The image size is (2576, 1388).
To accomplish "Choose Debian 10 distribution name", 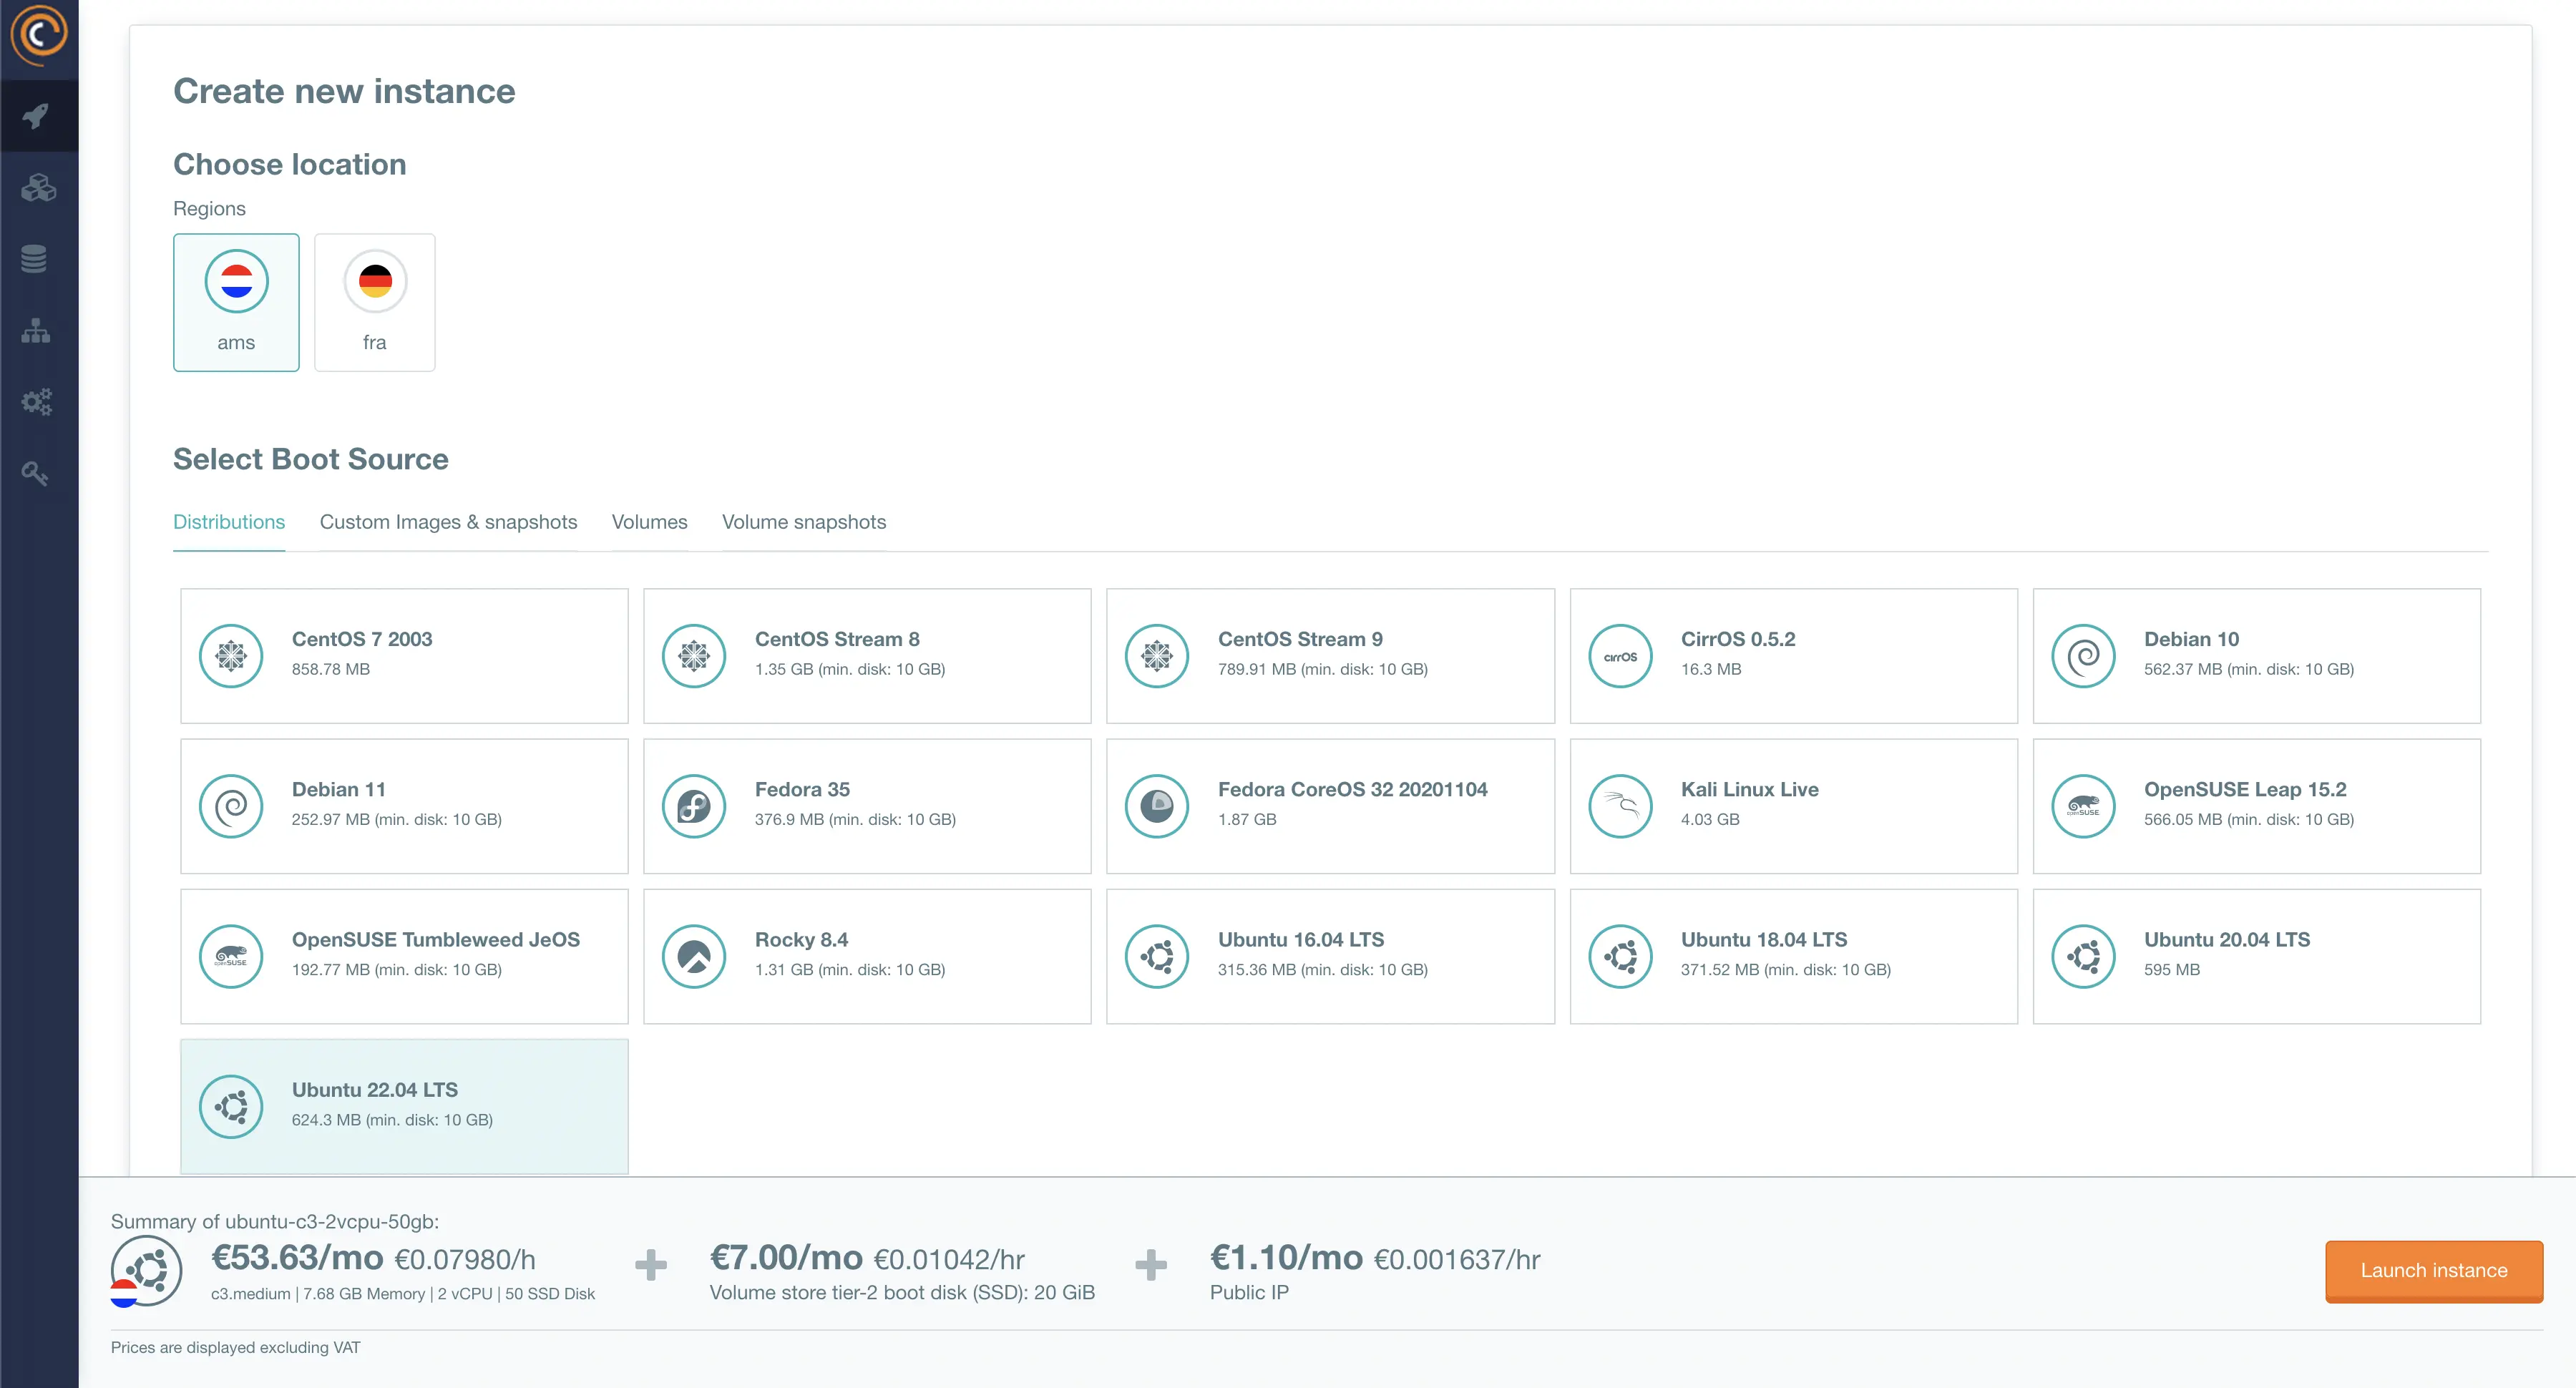I will [x=2191, y=639].
